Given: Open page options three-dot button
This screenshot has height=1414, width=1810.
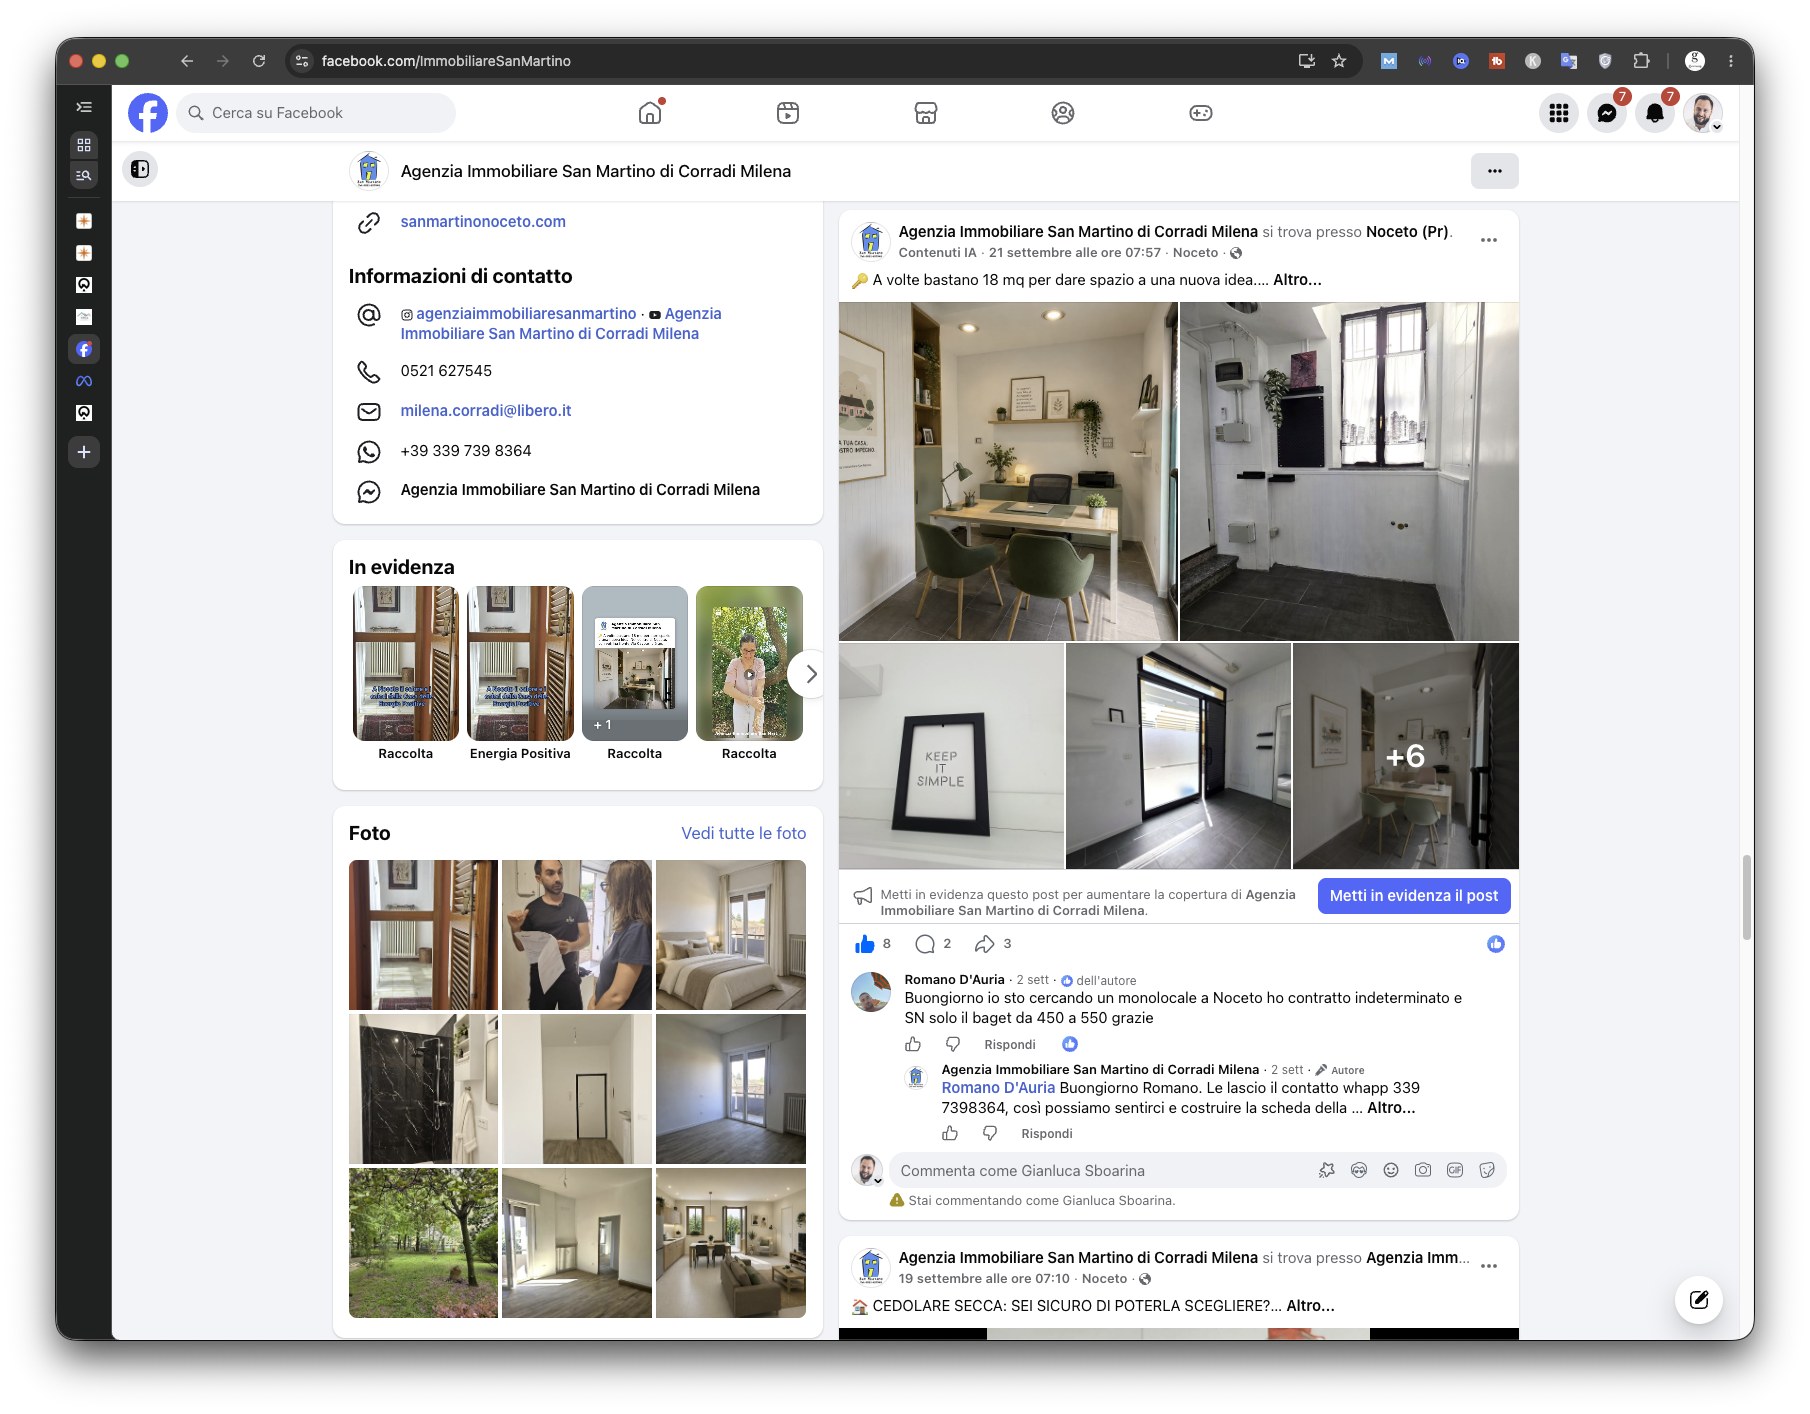Looking at the screenshot, I should 1494,171.
